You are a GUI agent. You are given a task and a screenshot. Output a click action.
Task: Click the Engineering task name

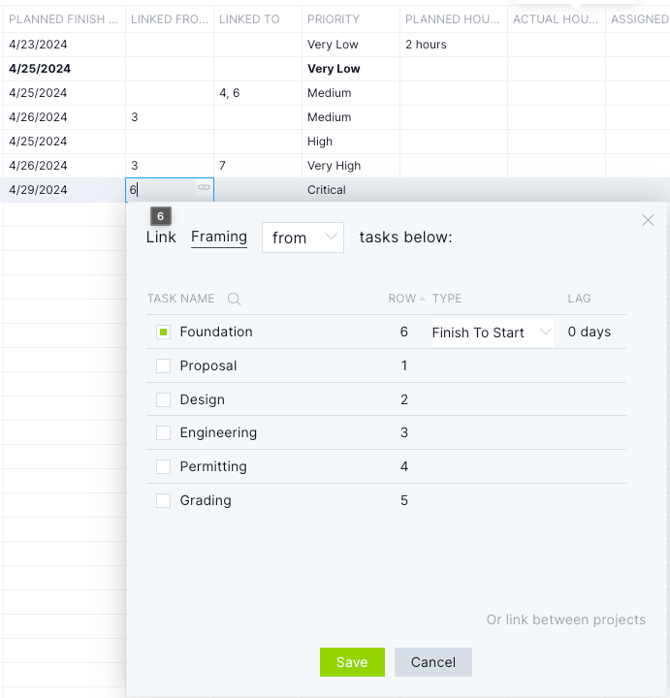pyautogui.click(x=218, y=433)
